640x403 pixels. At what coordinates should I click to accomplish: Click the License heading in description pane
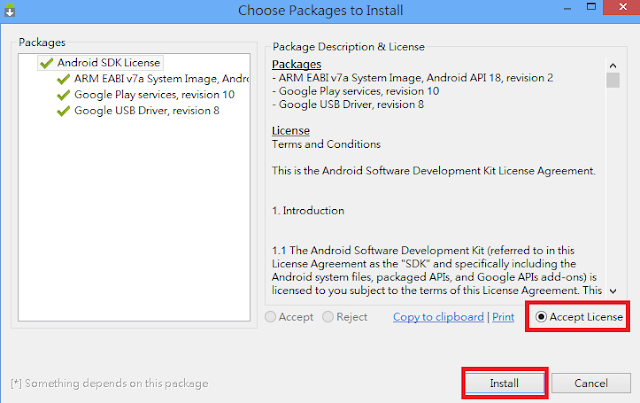[x=291, y=131]
